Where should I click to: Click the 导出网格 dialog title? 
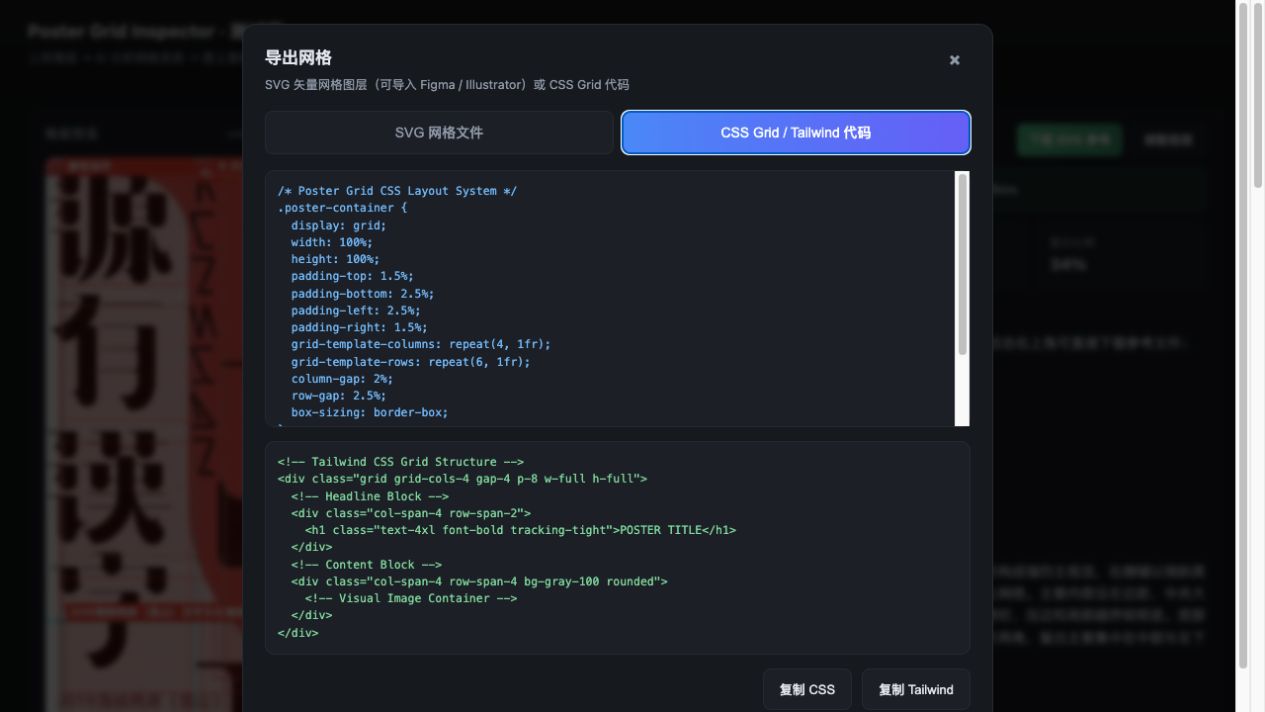298,58
